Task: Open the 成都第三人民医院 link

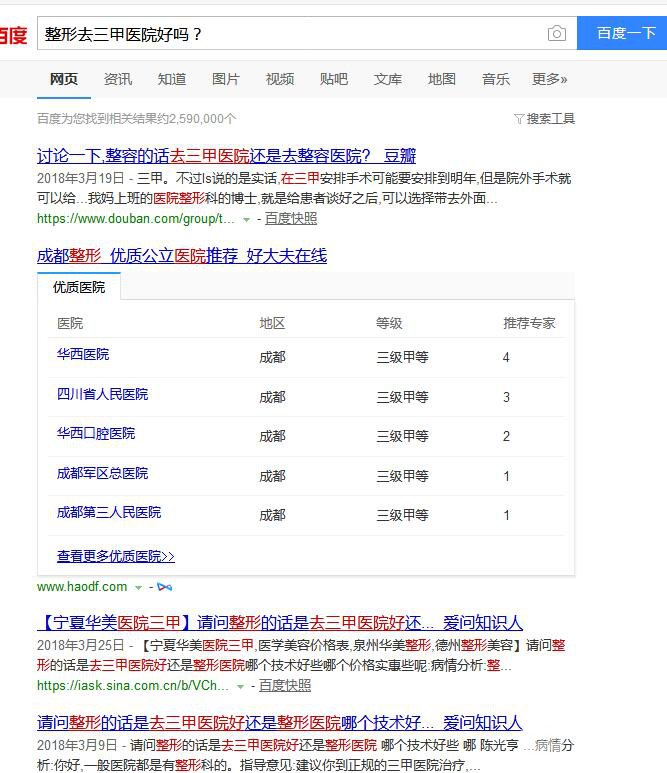Action: pyautogui.click(x=109, y=512)
